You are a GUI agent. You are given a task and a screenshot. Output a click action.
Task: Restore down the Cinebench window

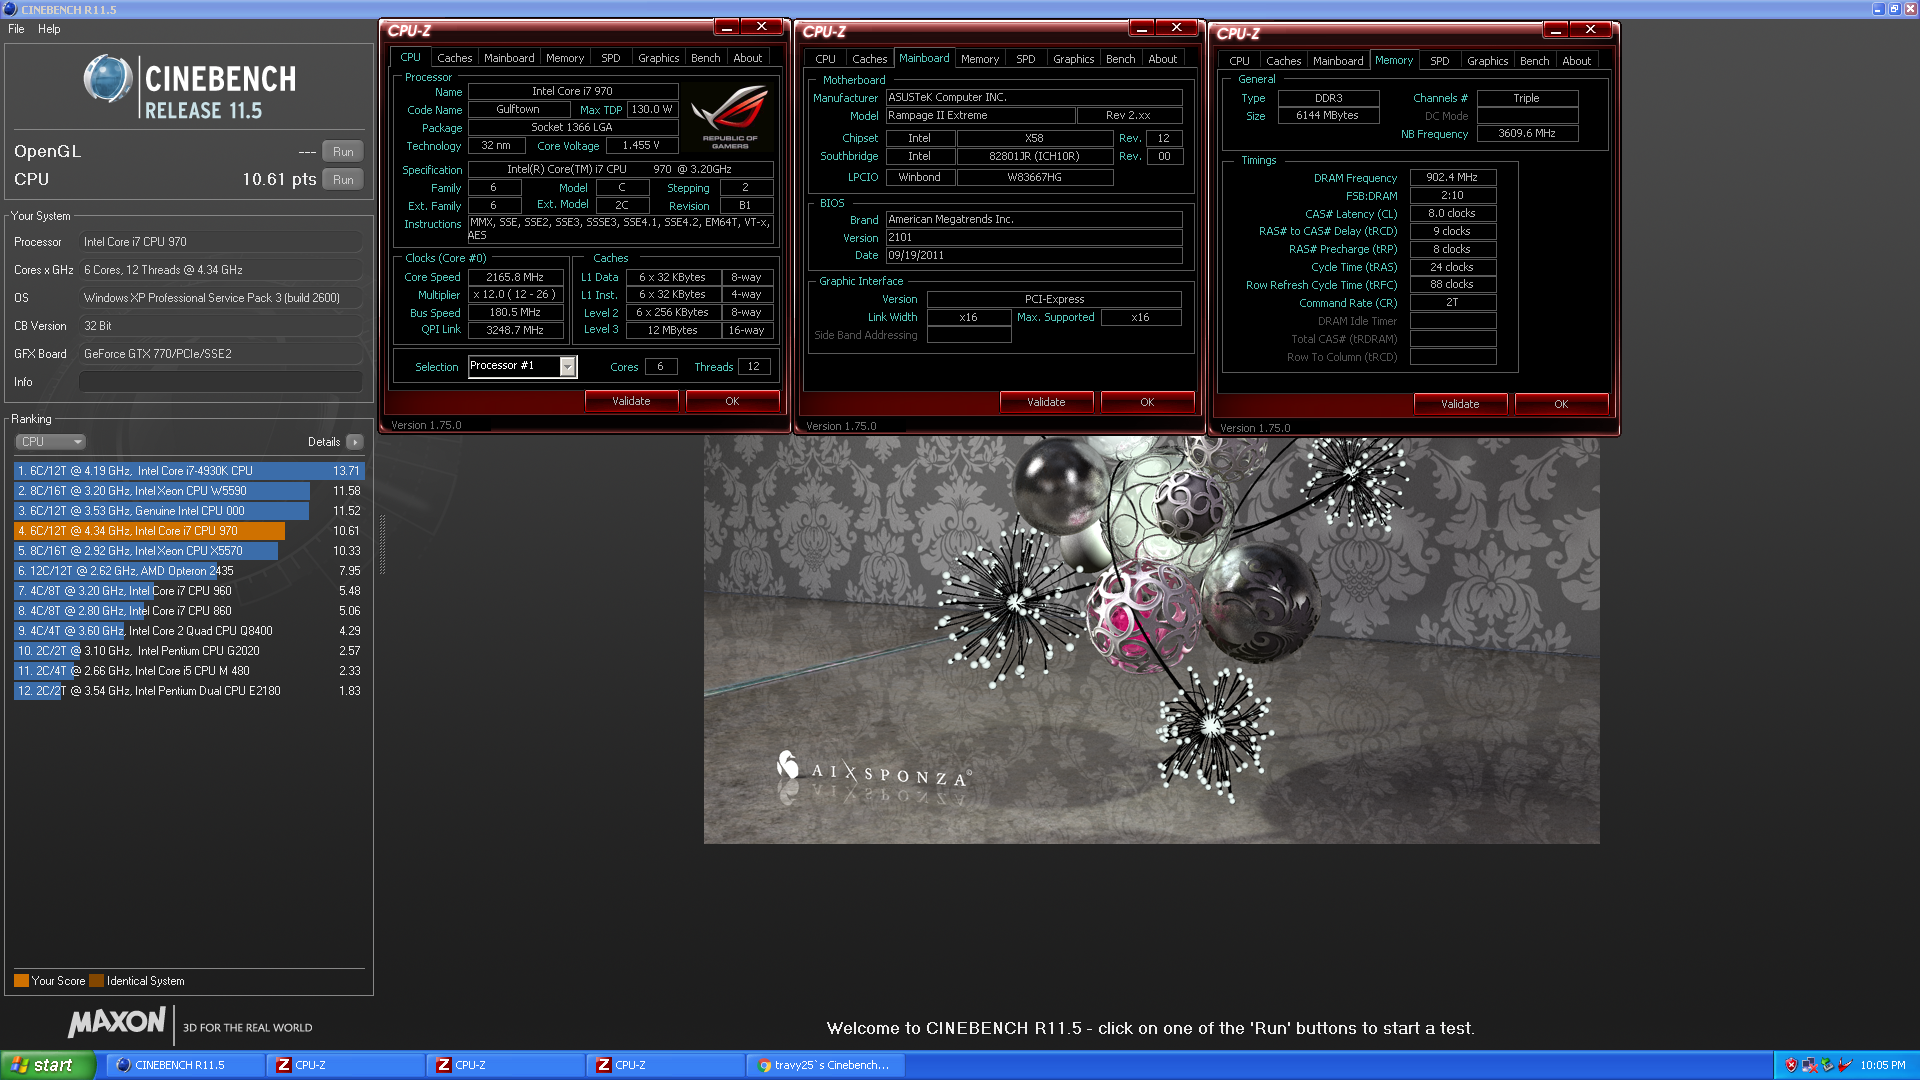tap(1894, 9)
